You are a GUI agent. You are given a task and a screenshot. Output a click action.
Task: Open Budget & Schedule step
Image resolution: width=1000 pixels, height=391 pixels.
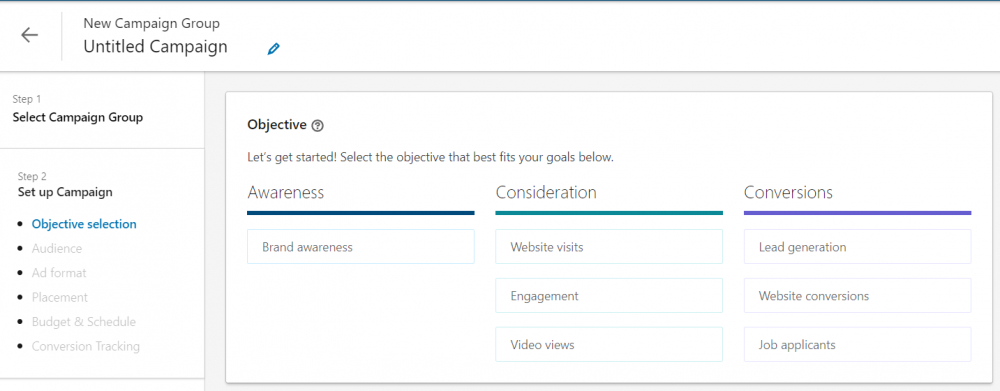point(84,322)
